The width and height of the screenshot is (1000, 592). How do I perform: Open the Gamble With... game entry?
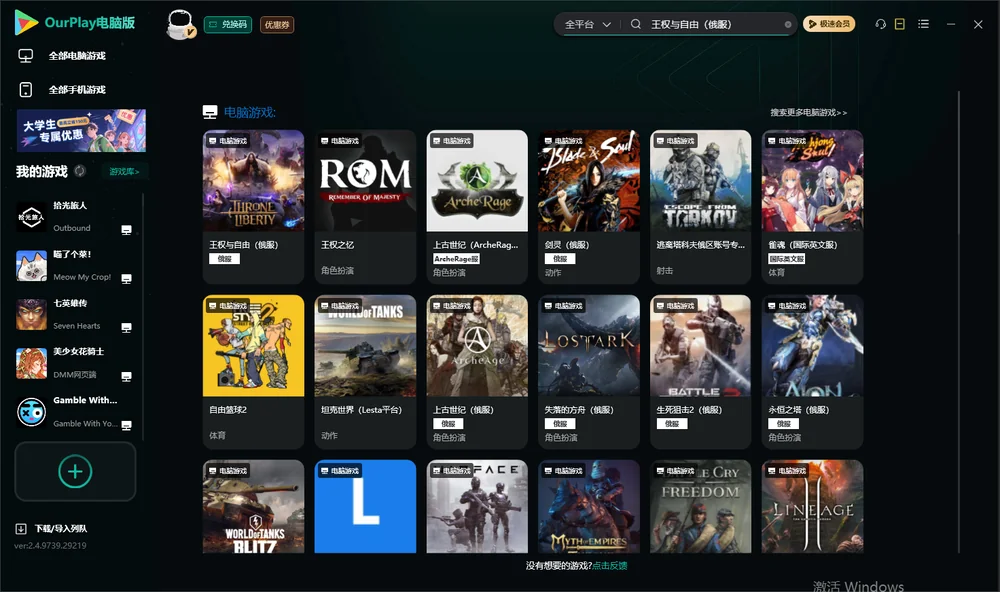coord(73,412)
